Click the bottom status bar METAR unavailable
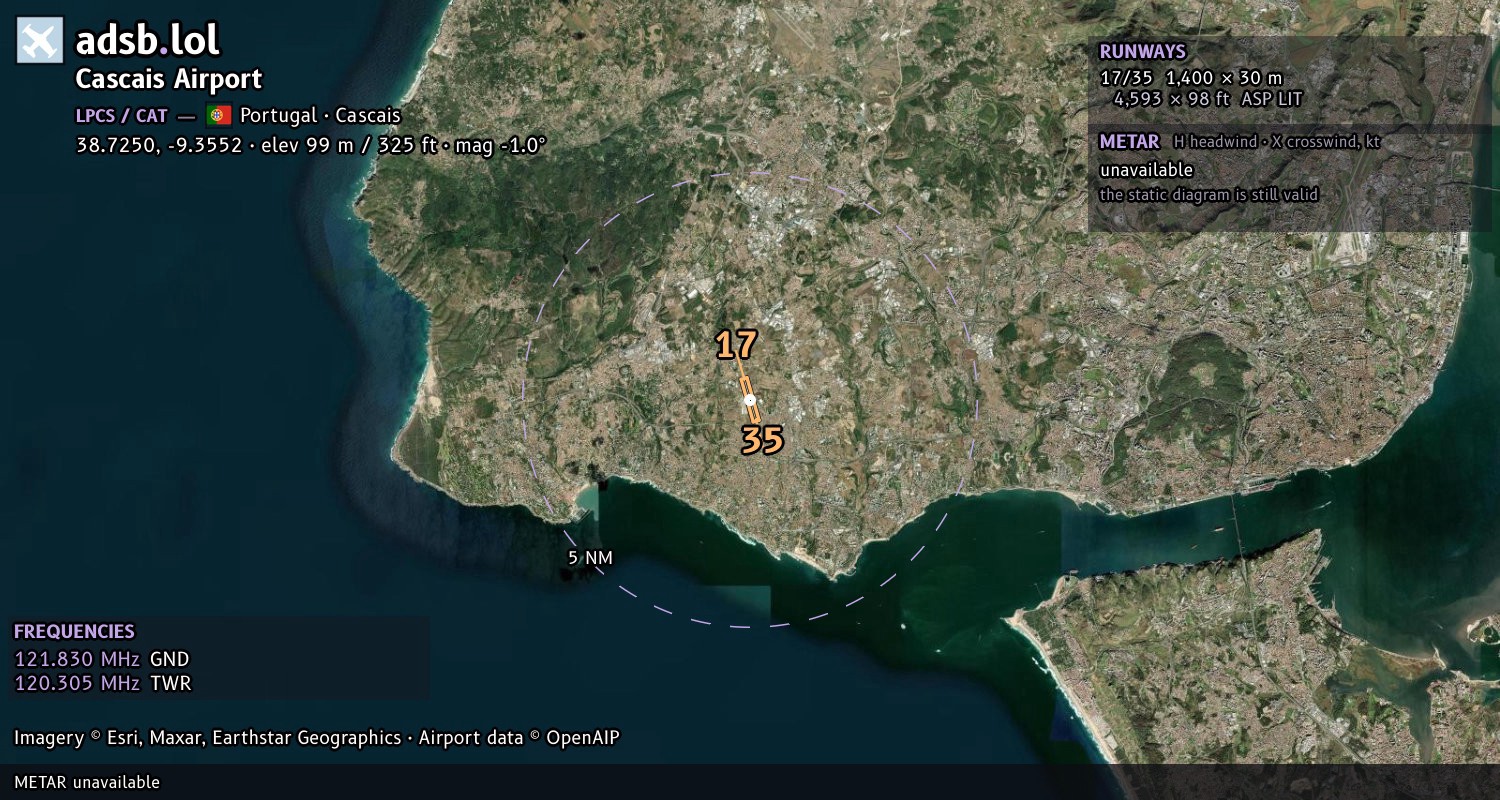Viewport: 1500px width, 800px height. click(x=87, y=782)
